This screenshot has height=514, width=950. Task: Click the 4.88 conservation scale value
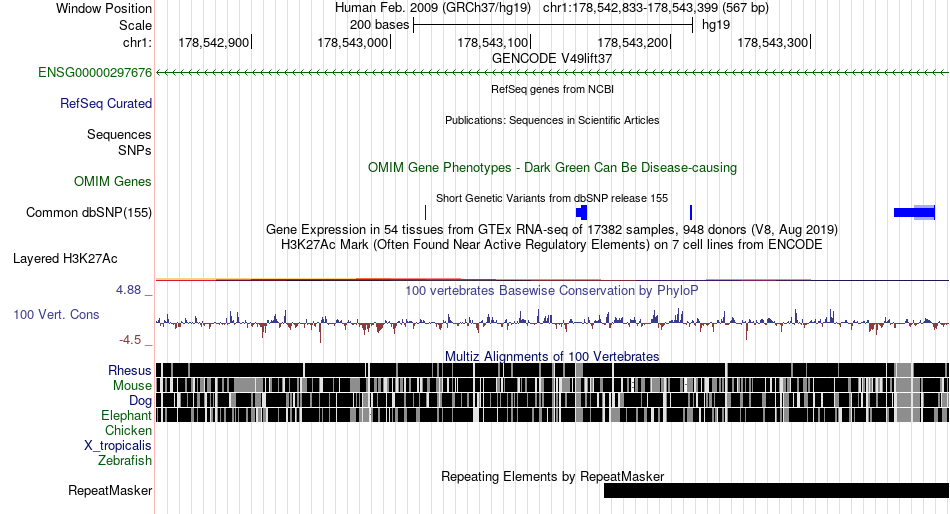click(x=128, y=290)
